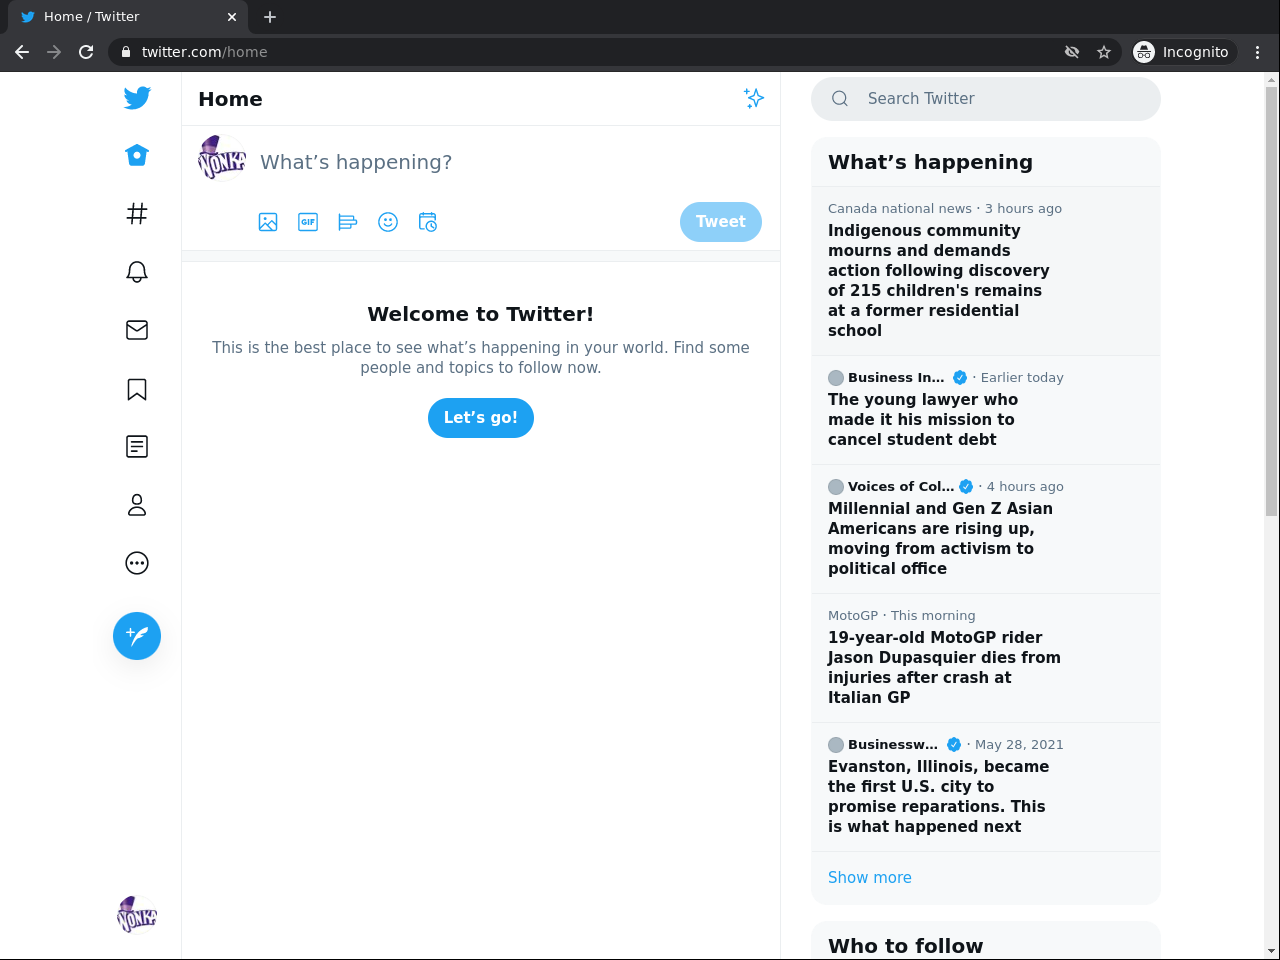Open Explore using the hashtag icon
Image resolution: width=1280 pixels, height=960 pixels.
coord(137,213)
